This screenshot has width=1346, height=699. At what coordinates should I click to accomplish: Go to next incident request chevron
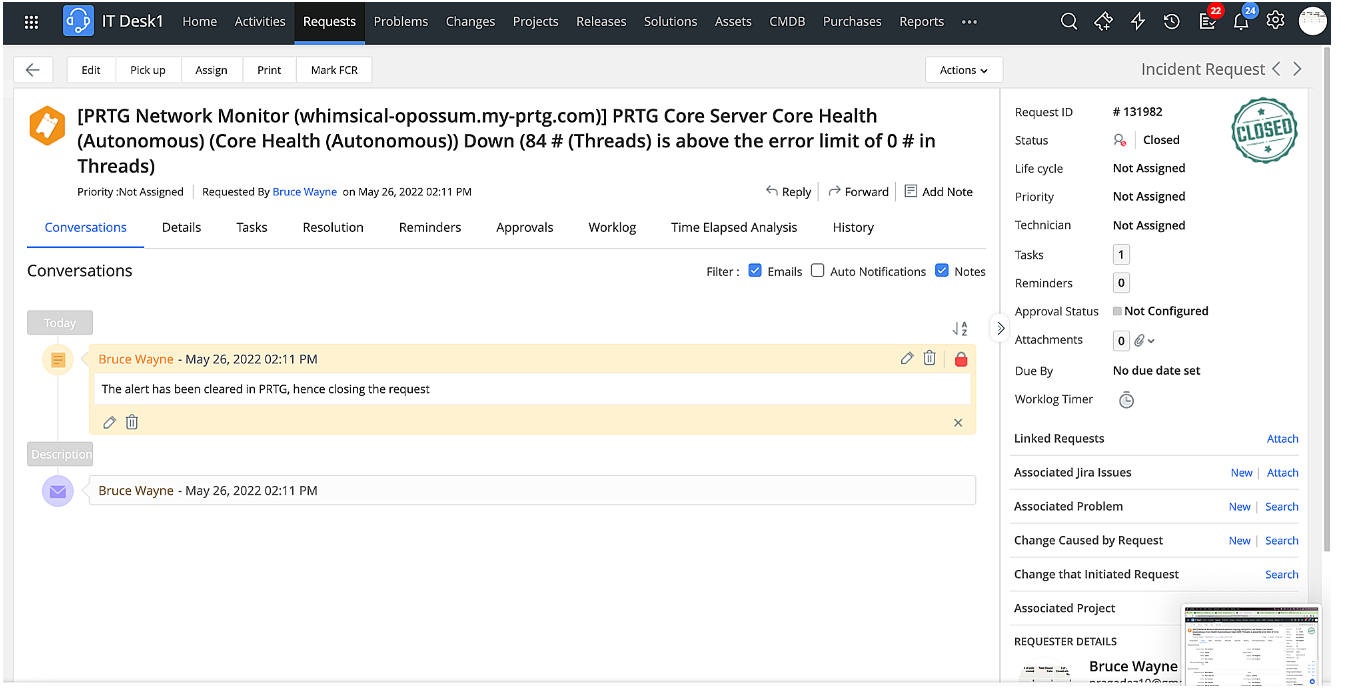point(1297,69)
